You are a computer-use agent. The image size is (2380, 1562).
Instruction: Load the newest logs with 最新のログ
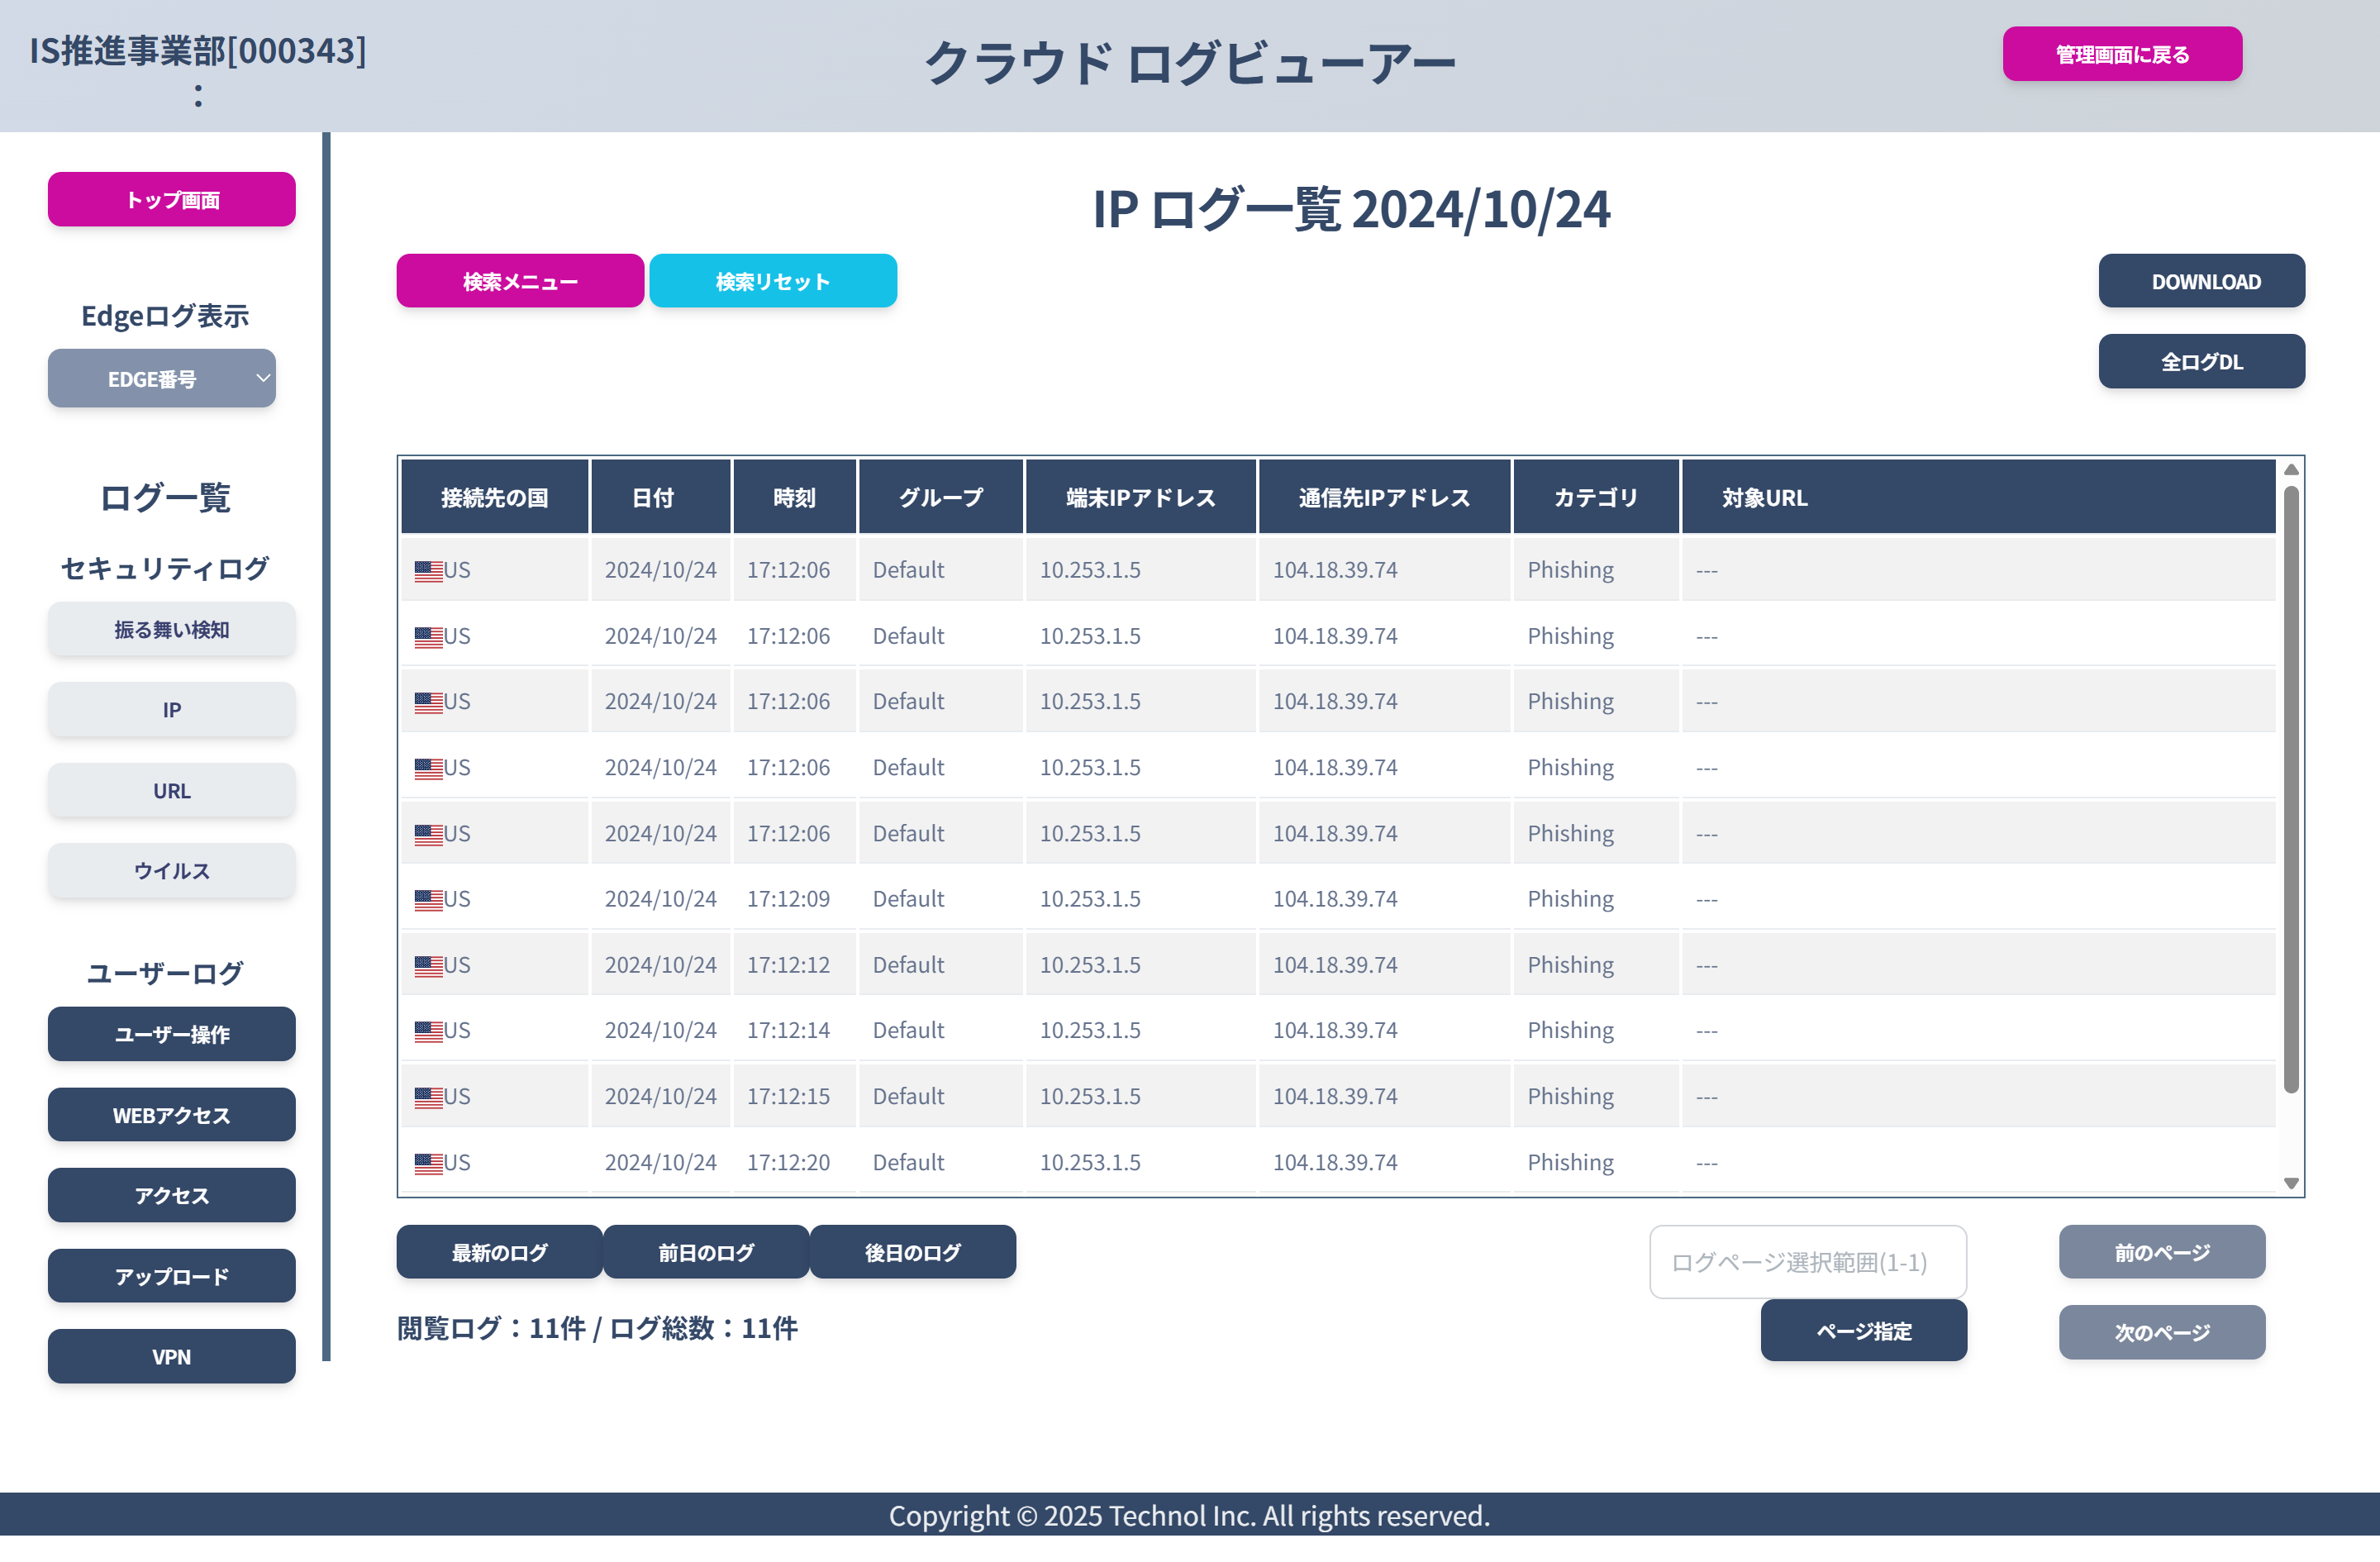(499, 1251)
